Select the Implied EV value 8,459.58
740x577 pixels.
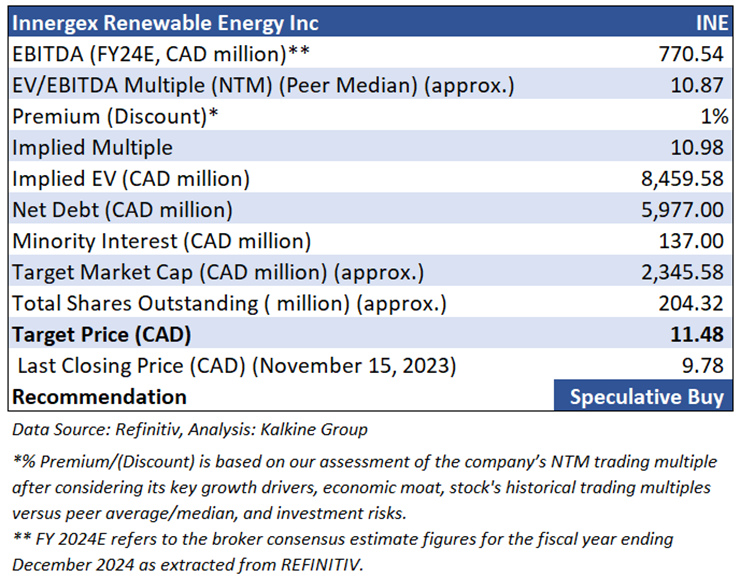[683, 179]
